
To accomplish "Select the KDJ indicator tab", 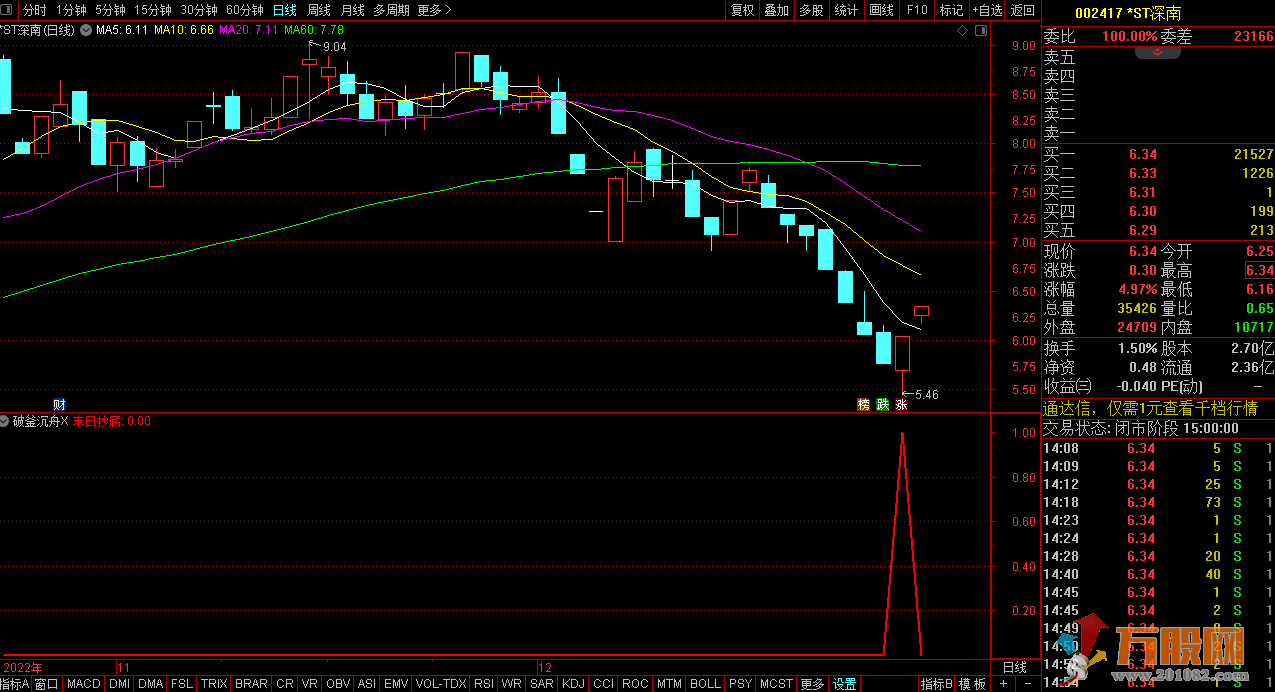I will point(573,684).
